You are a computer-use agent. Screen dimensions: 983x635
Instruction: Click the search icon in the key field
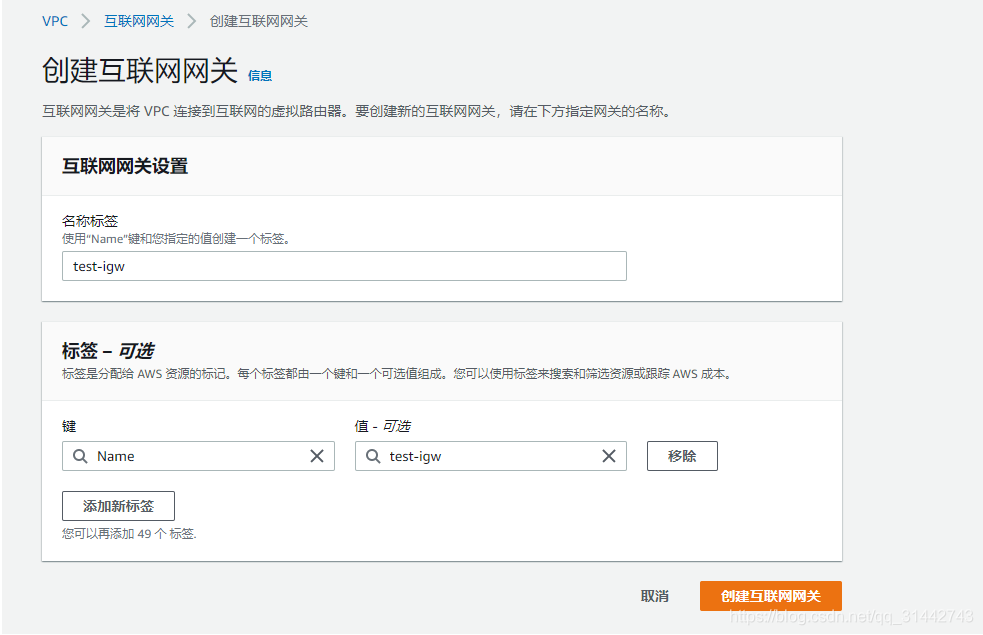click(x=80, y=456)
